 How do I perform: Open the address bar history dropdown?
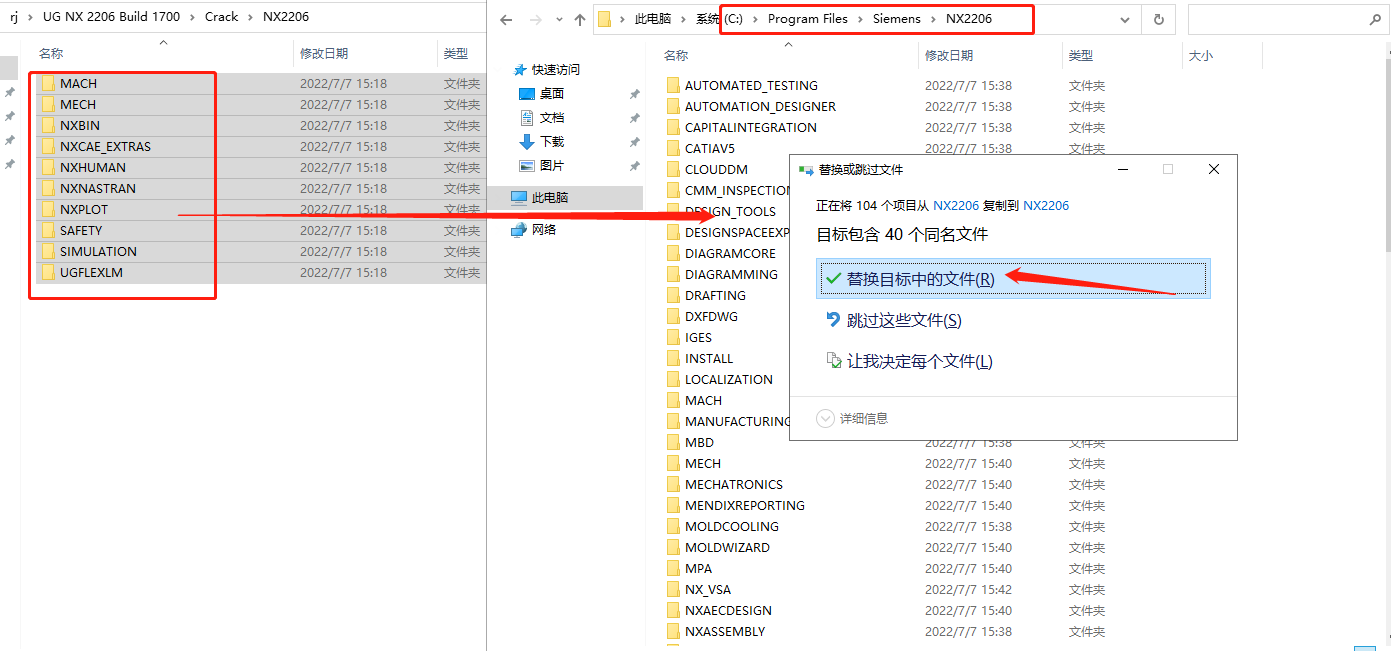1124,19
